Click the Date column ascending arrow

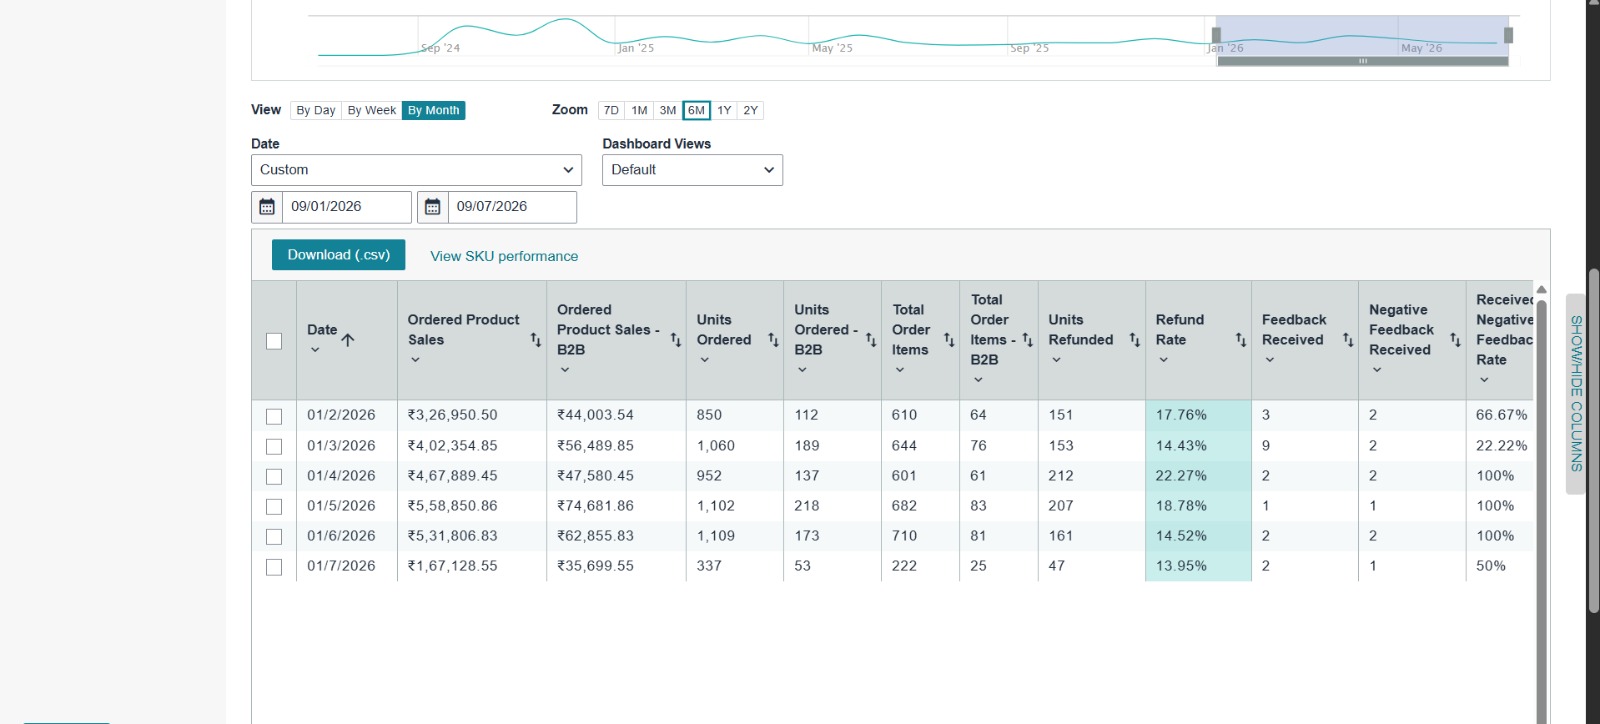[x=348, y=340]
